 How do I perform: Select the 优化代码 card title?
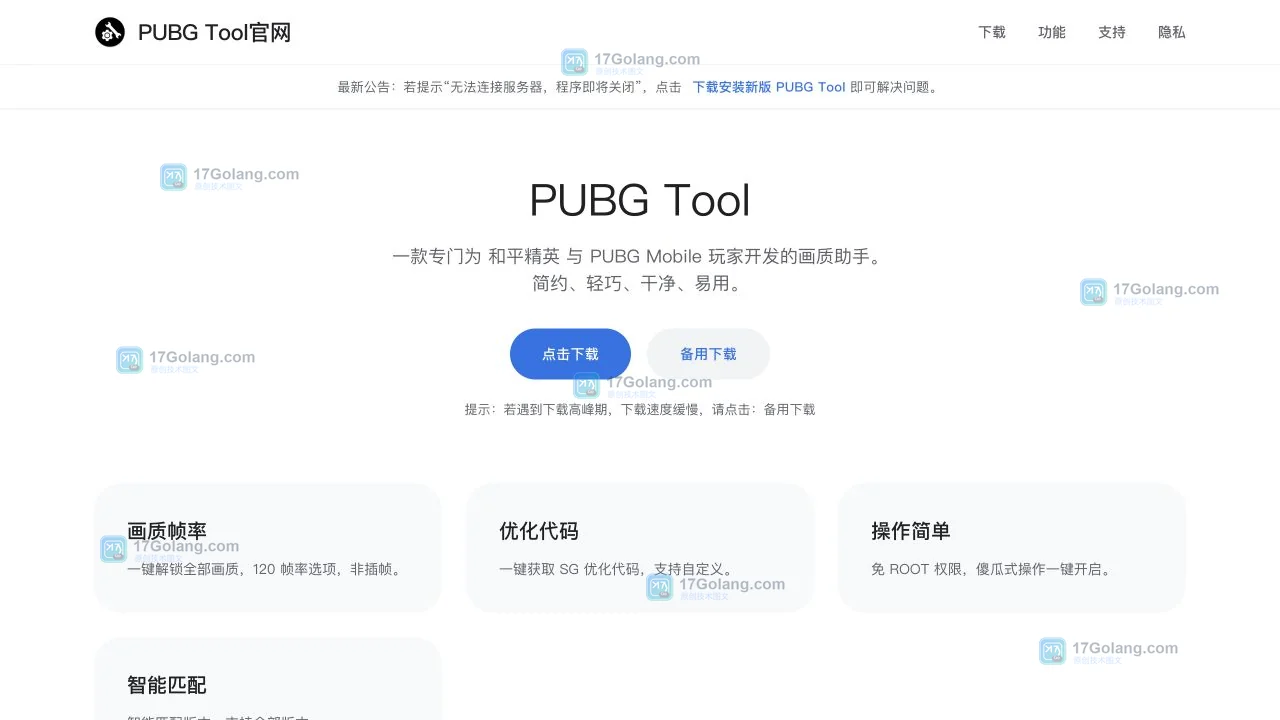tap(539, 531)
